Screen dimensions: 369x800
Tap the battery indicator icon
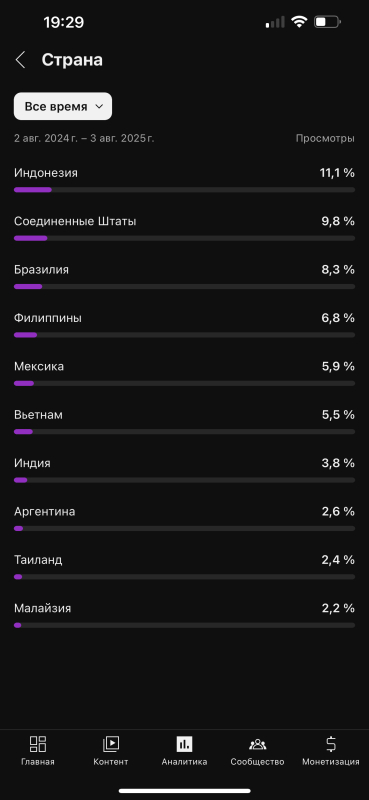[x=327, y=22]
